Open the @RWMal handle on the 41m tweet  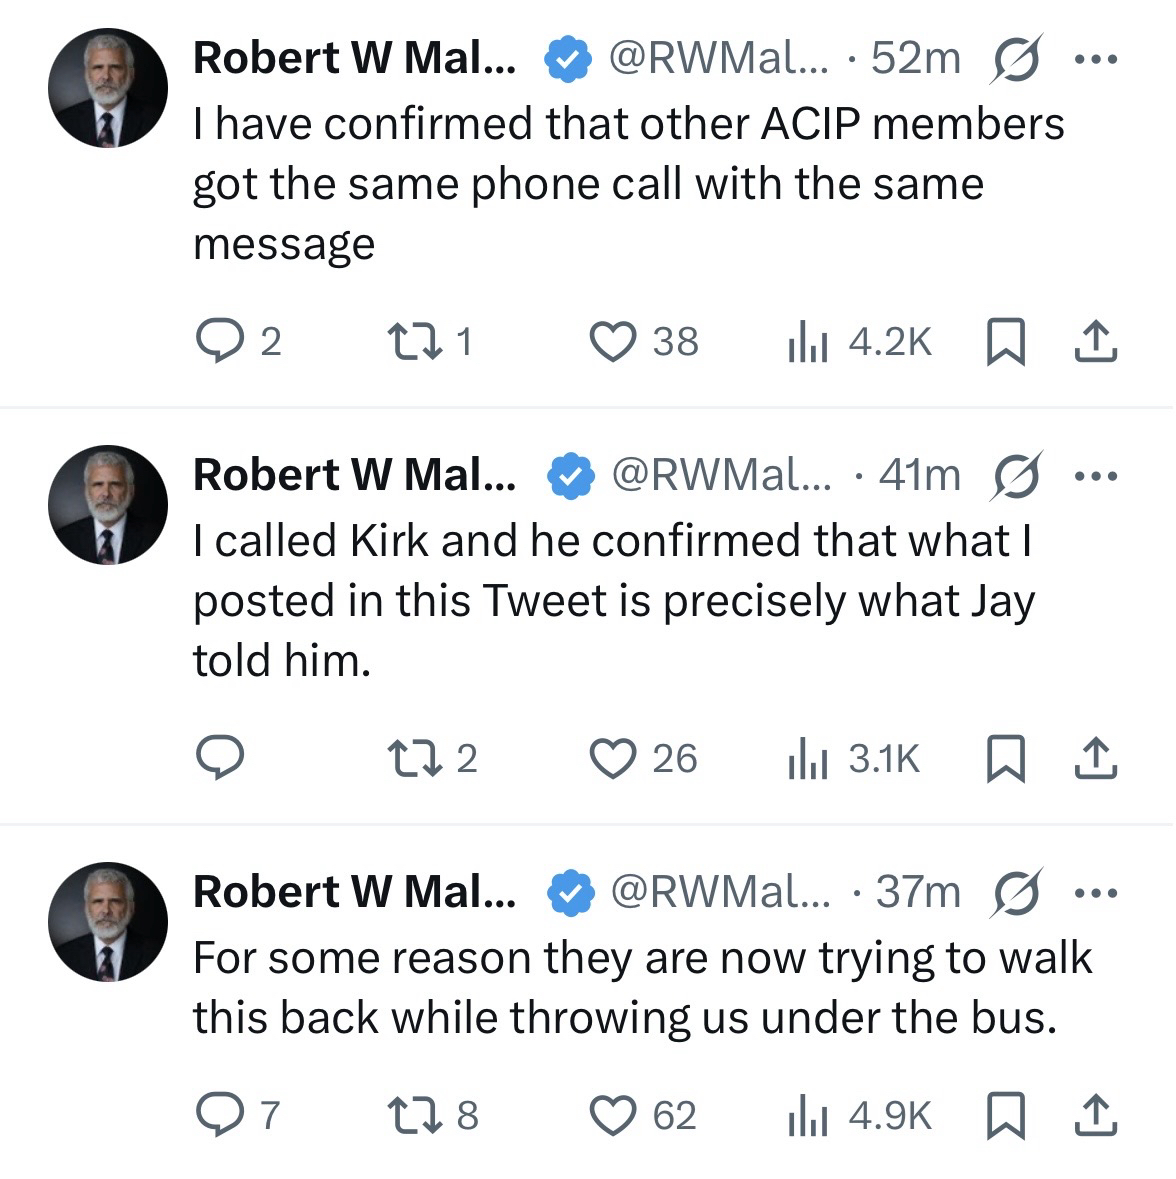point(720,475)
